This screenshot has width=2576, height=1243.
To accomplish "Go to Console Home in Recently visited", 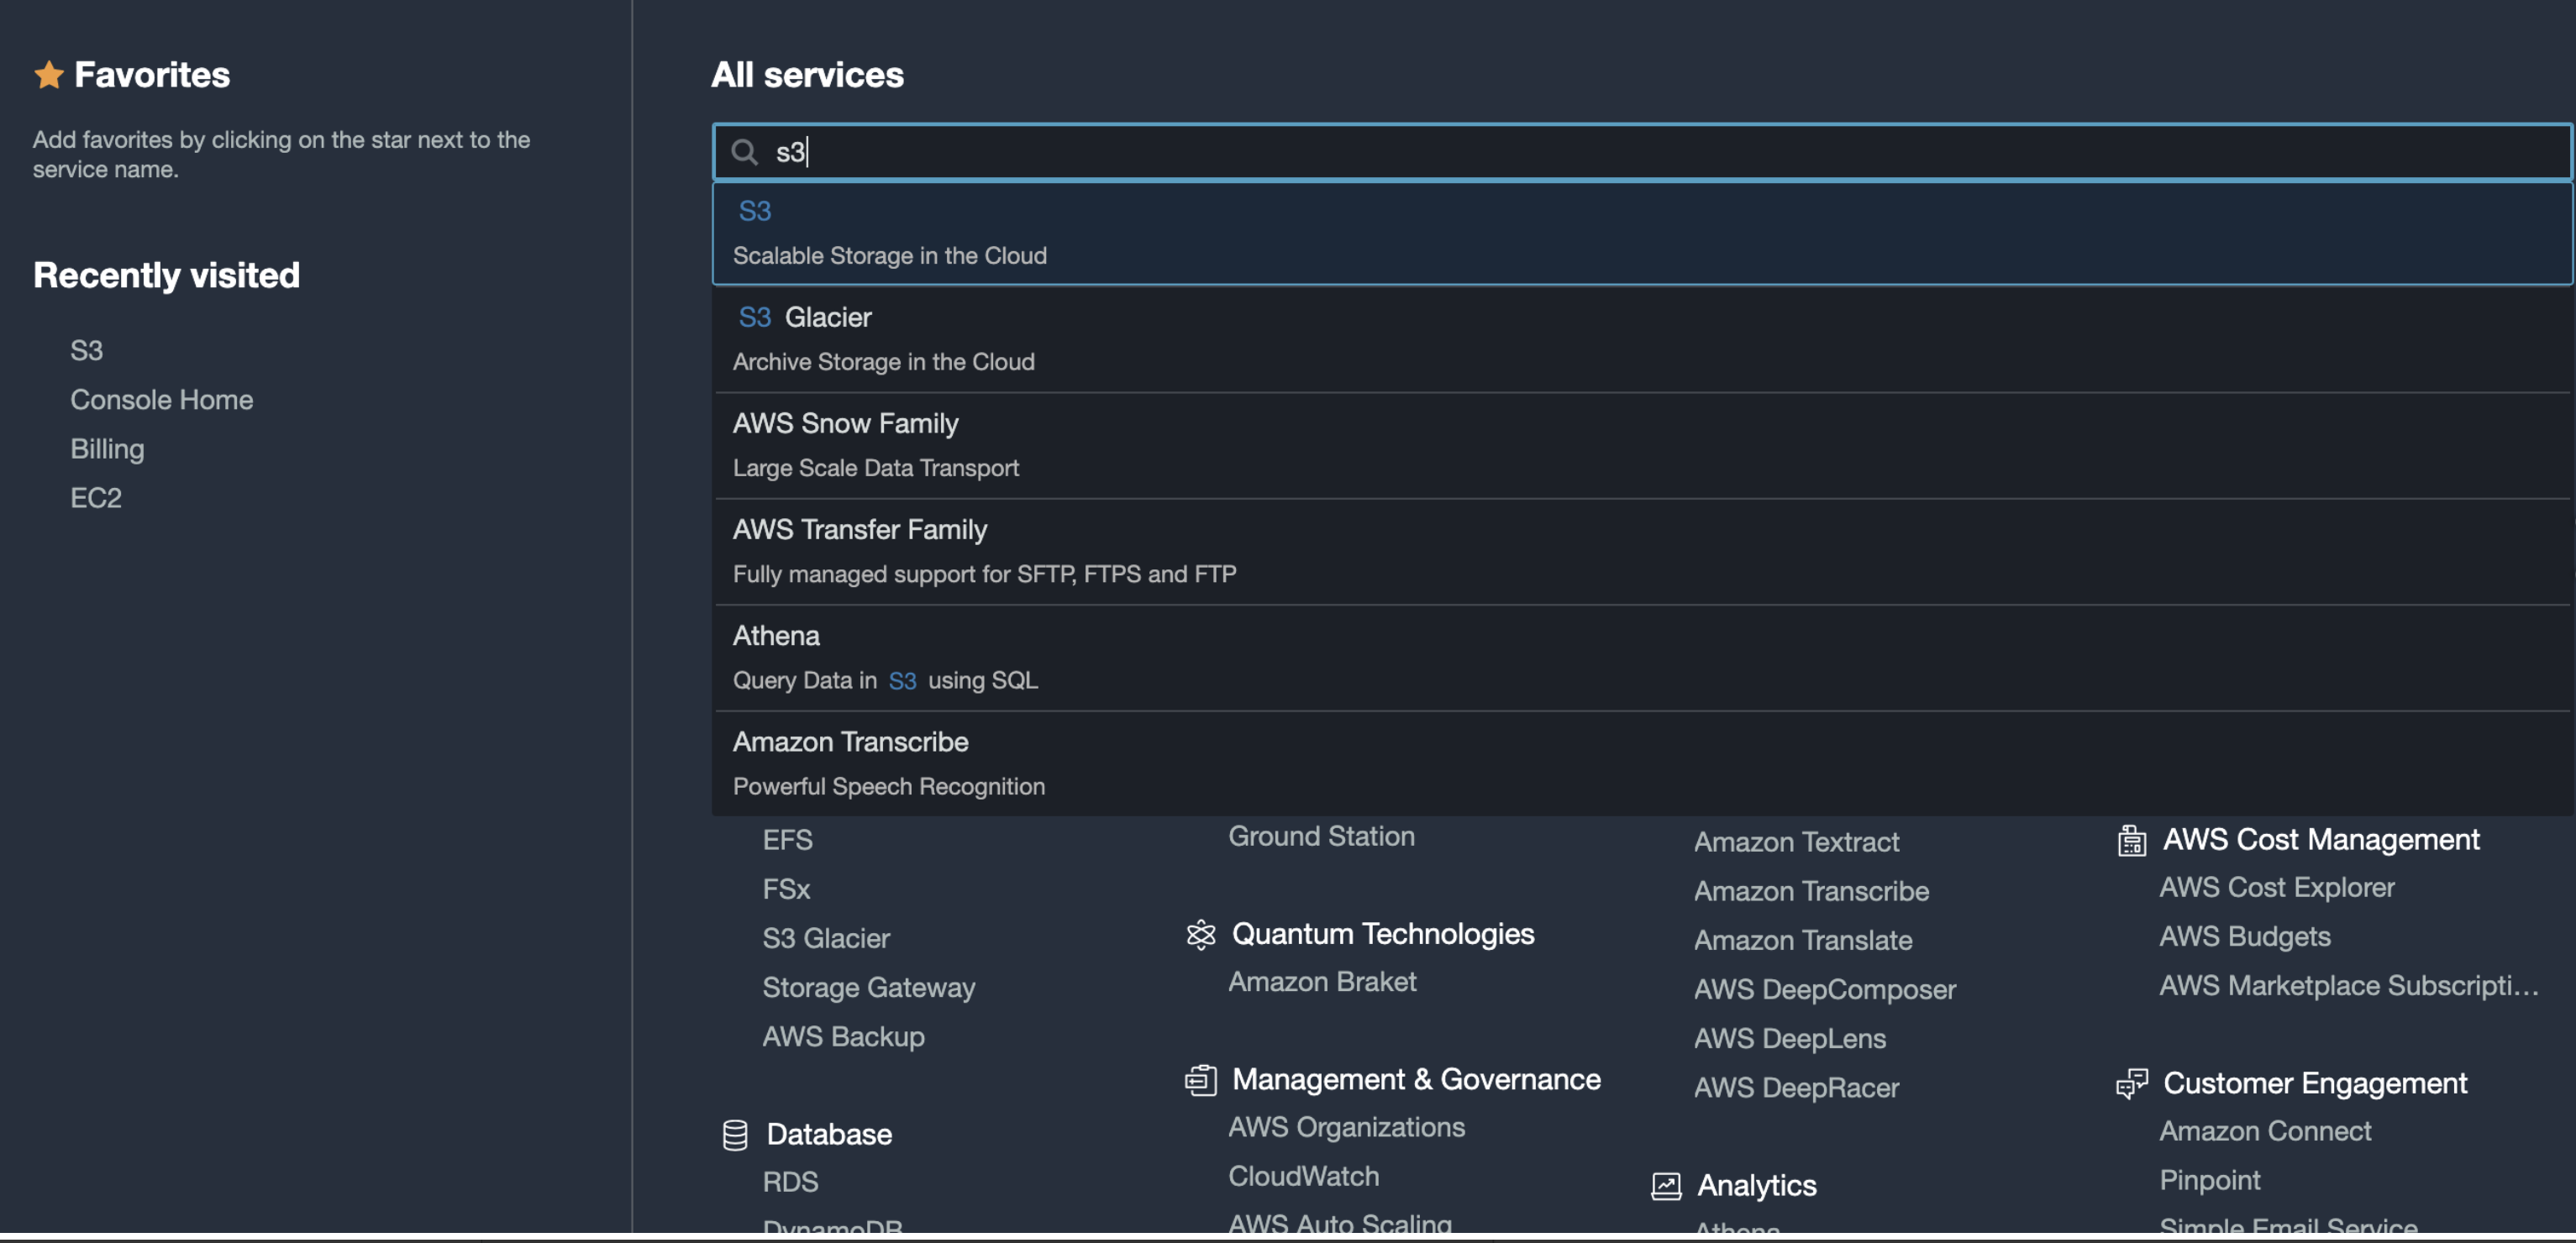I will coord(161,400).
